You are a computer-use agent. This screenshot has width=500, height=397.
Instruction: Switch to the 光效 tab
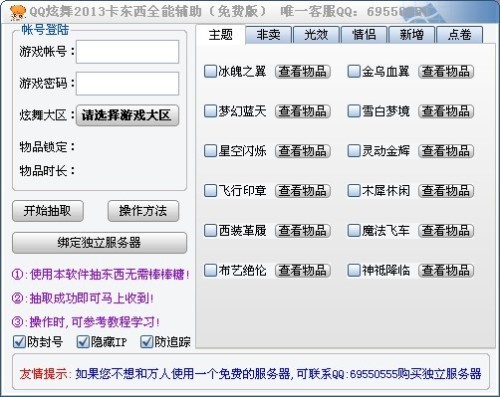point(316,35)
